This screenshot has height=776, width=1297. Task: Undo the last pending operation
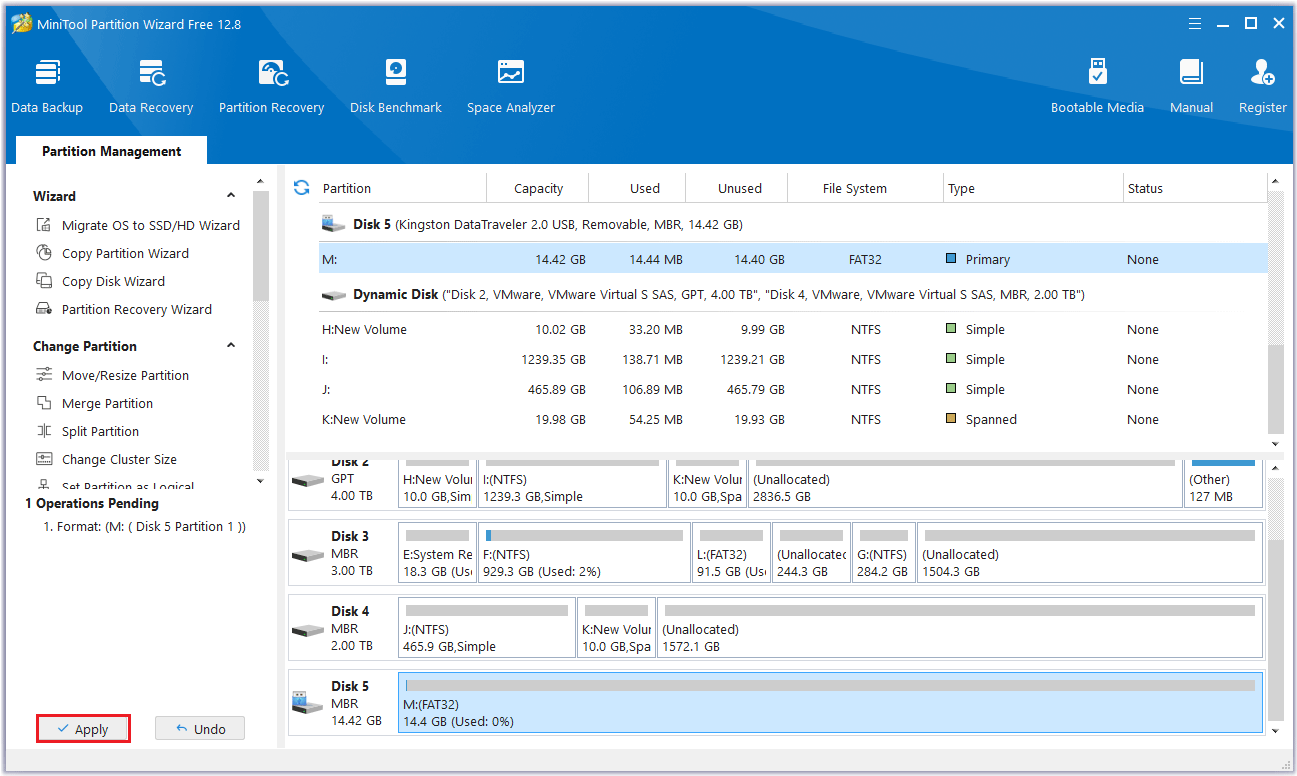tap(200, 729)
